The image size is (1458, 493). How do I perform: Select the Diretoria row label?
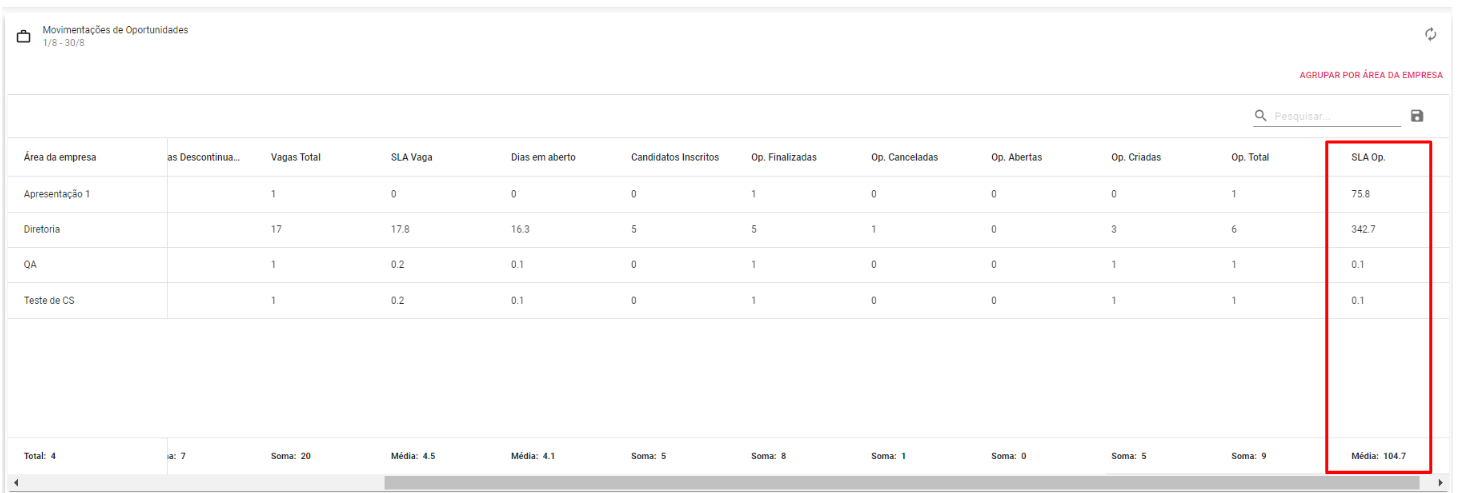[x=42, y=229]
